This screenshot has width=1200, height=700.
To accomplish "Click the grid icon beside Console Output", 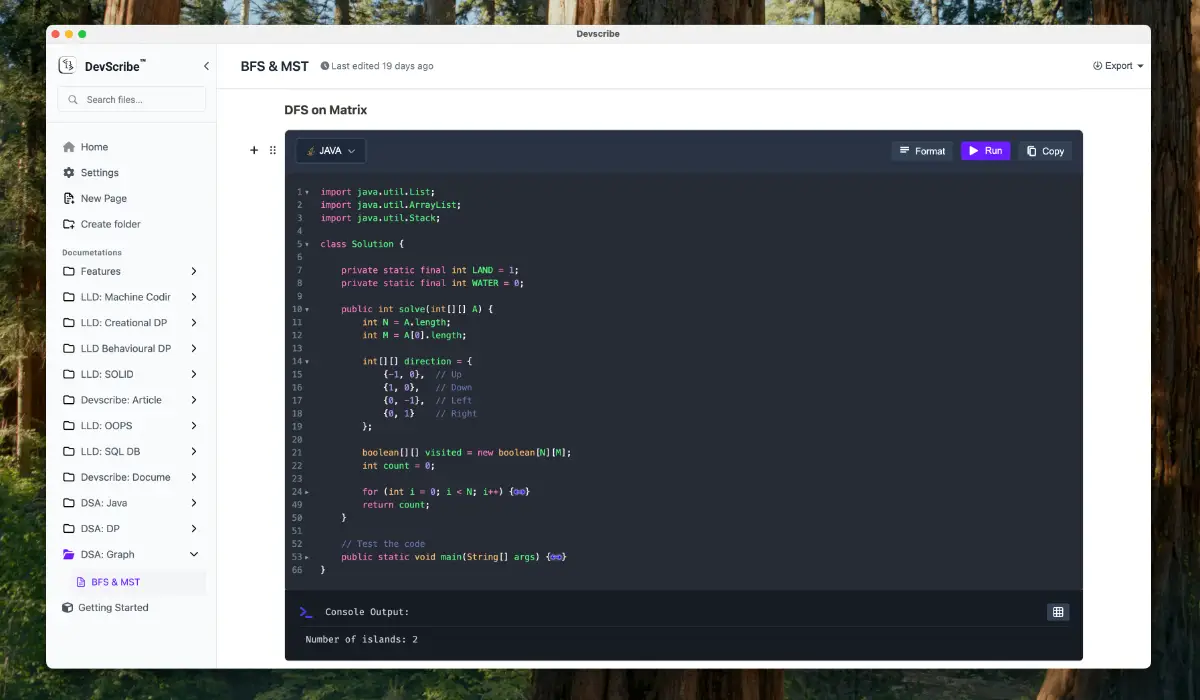I will [1058, 611].
